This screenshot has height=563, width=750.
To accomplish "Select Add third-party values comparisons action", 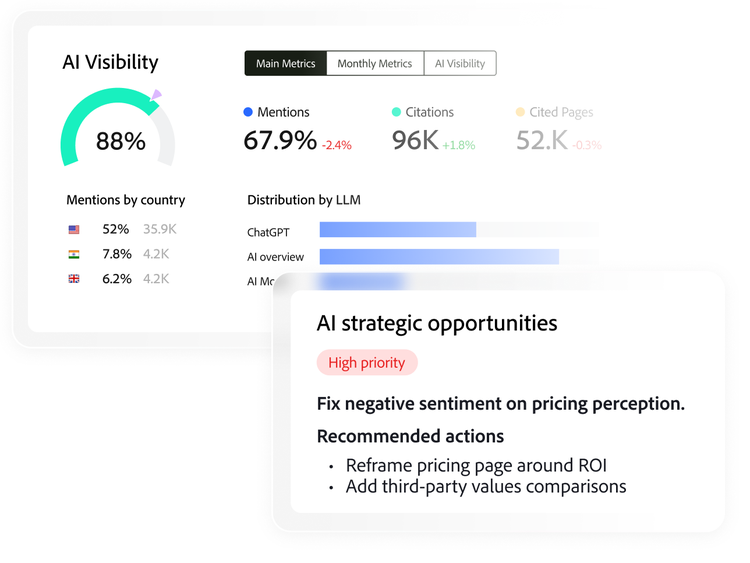I will (486, 486).
